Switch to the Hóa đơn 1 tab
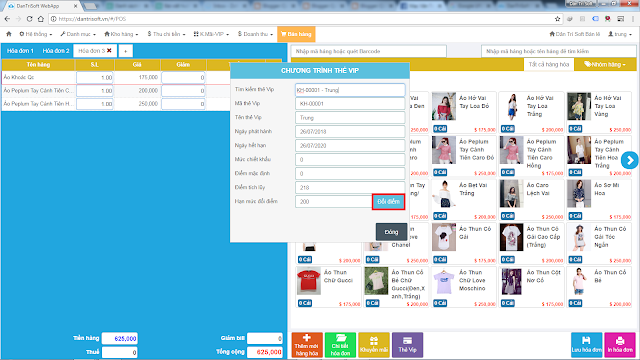The height and width of the screenshot is (360, 640). pyautogui.click(x=20, y=51)
